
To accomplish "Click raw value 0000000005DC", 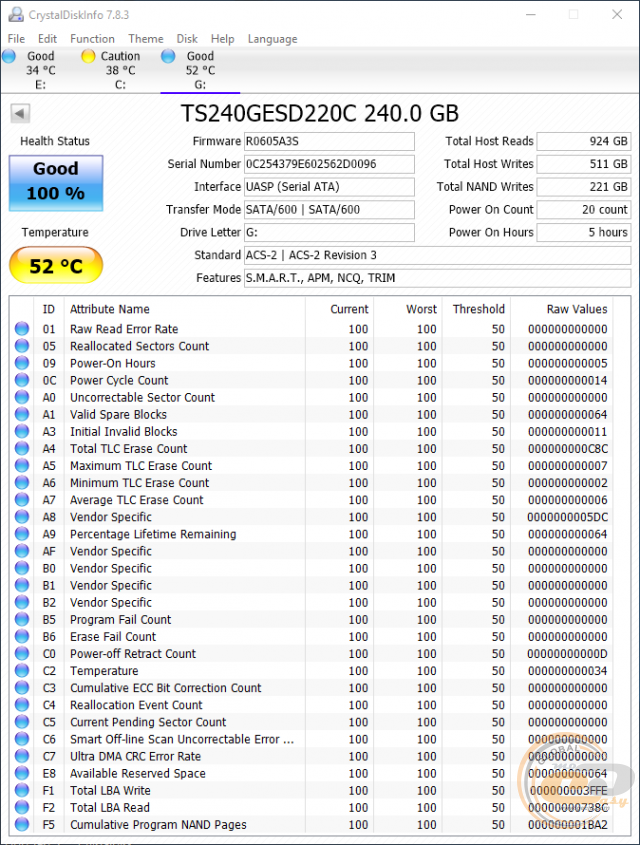I will point(568,517).
